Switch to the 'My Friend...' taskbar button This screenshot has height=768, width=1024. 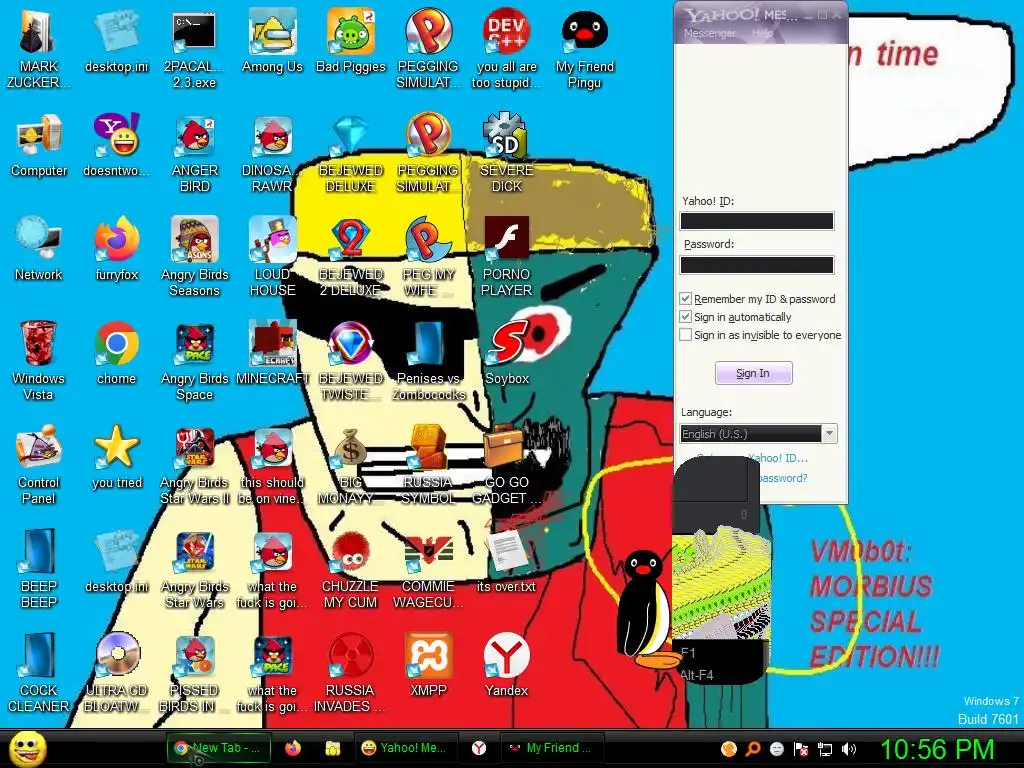point(551,748)
